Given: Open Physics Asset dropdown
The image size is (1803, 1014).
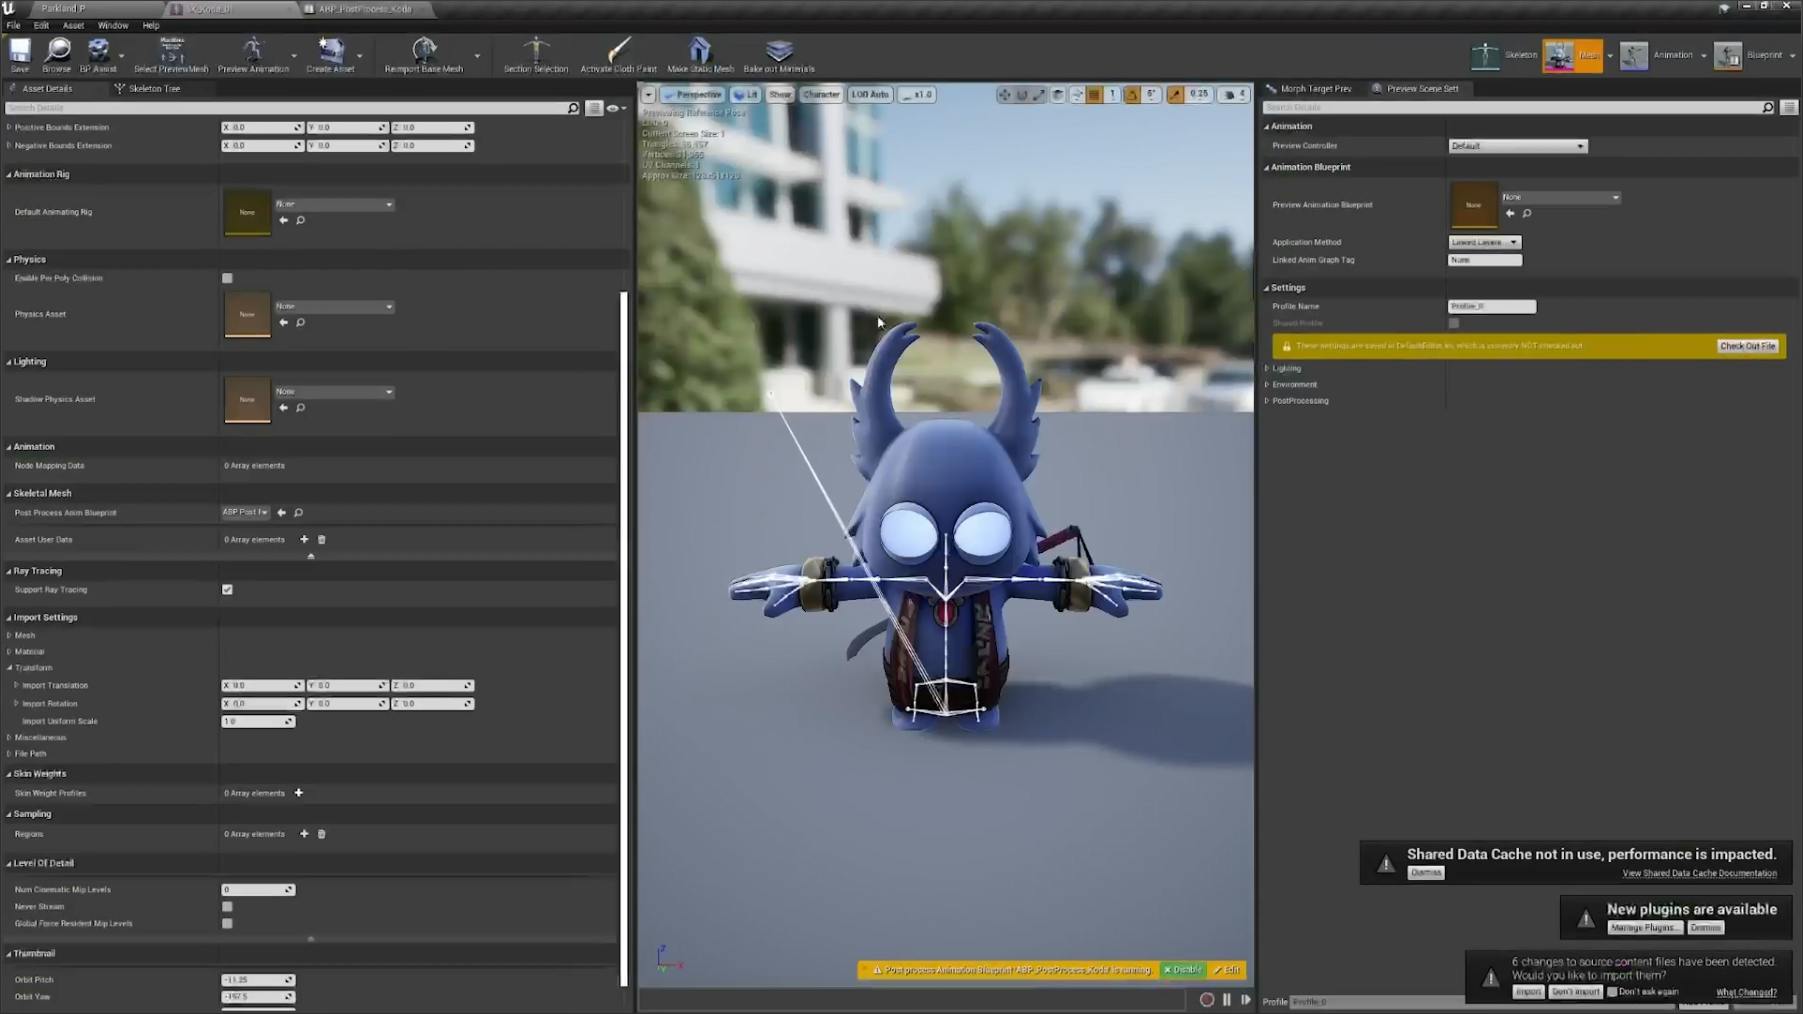Looking at the screenshot, I should [x=334, y=306].
